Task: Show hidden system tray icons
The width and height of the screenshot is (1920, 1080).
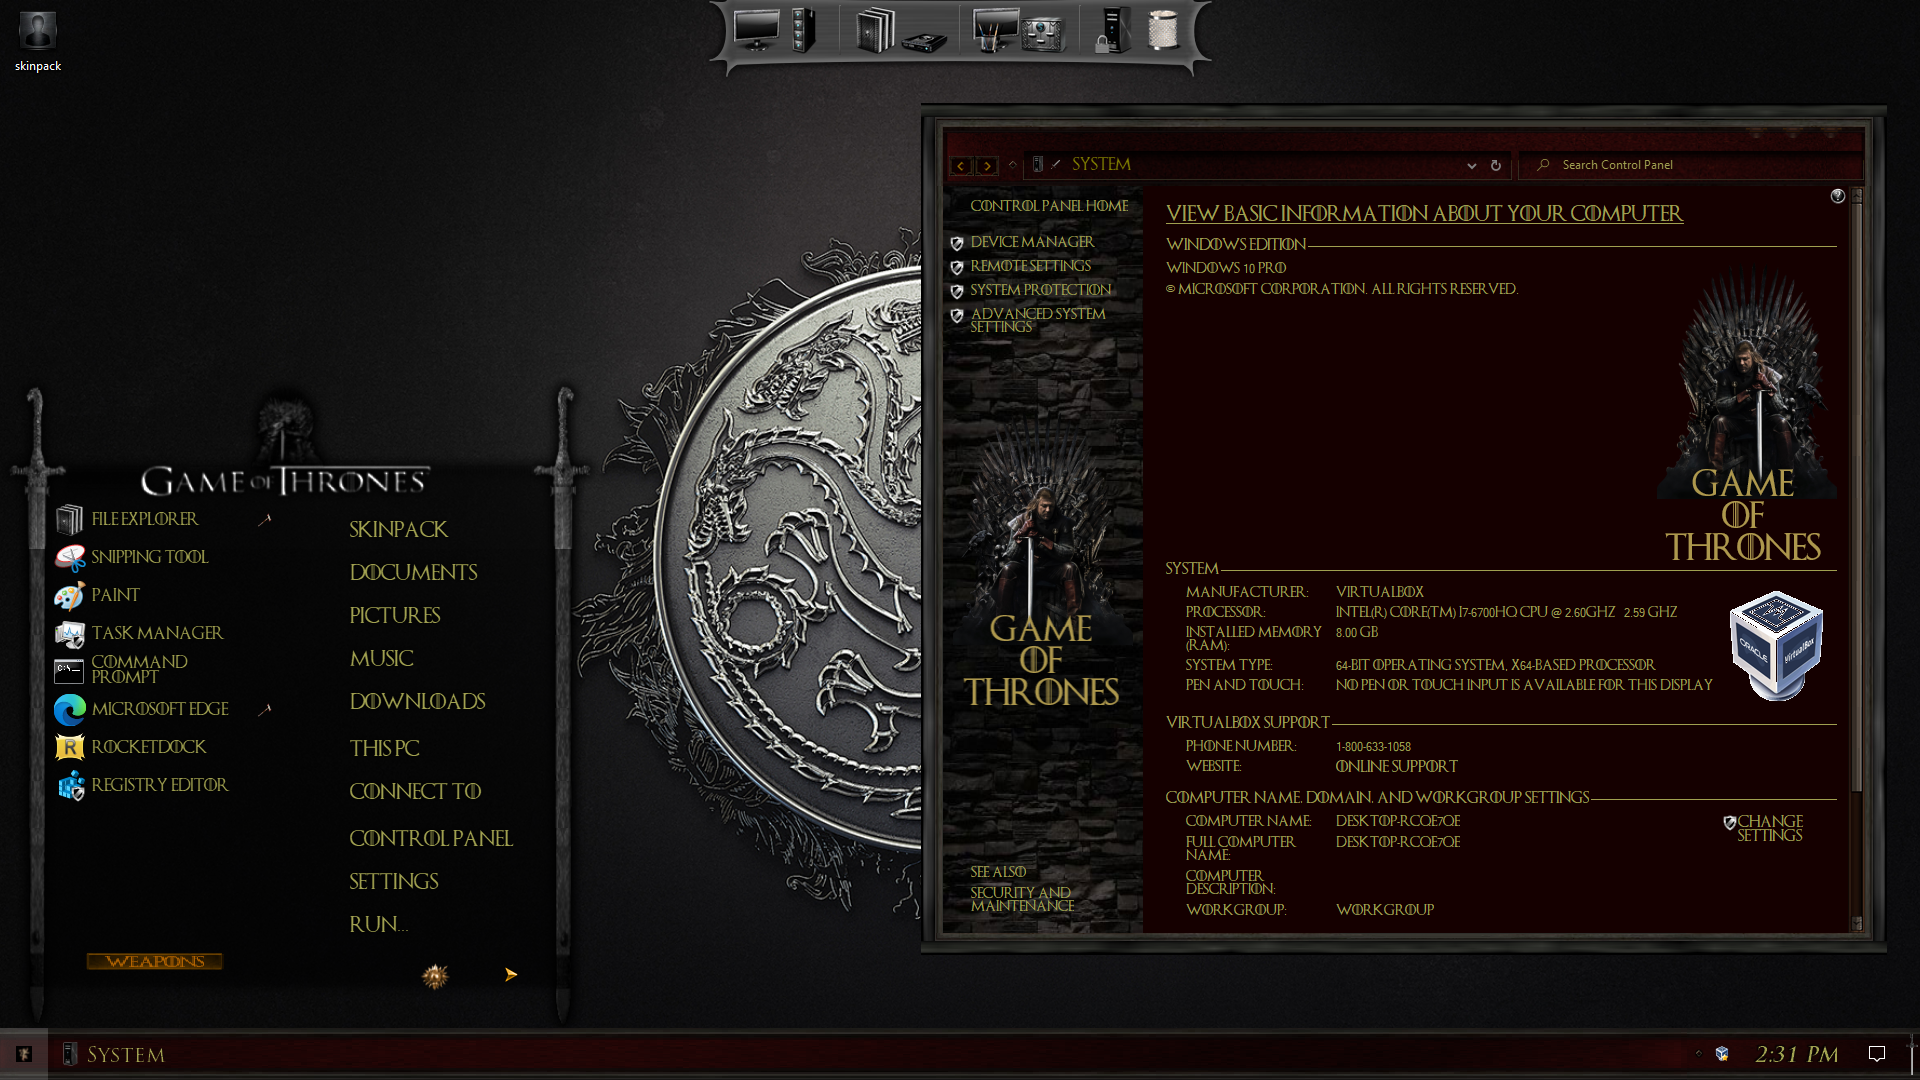Action: click(1698, 1053)
